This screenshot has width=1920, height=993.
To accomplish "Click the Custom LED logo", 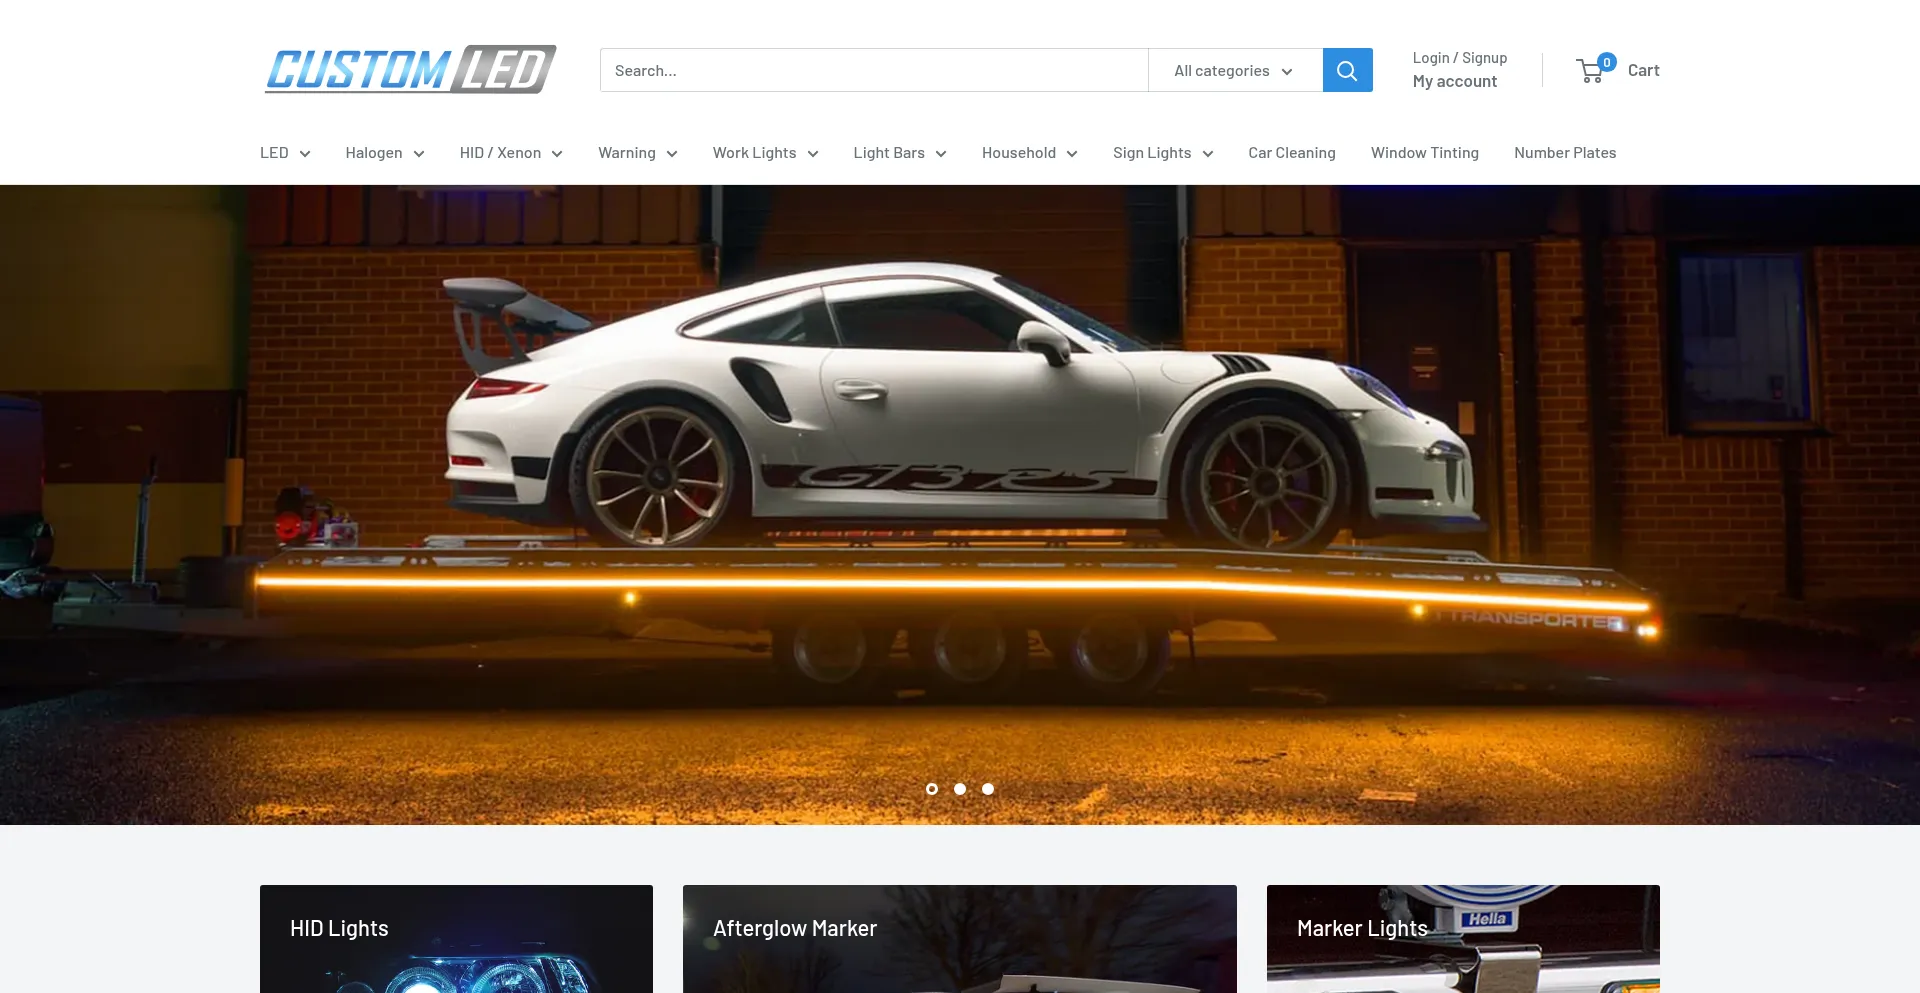I will 410,70.
